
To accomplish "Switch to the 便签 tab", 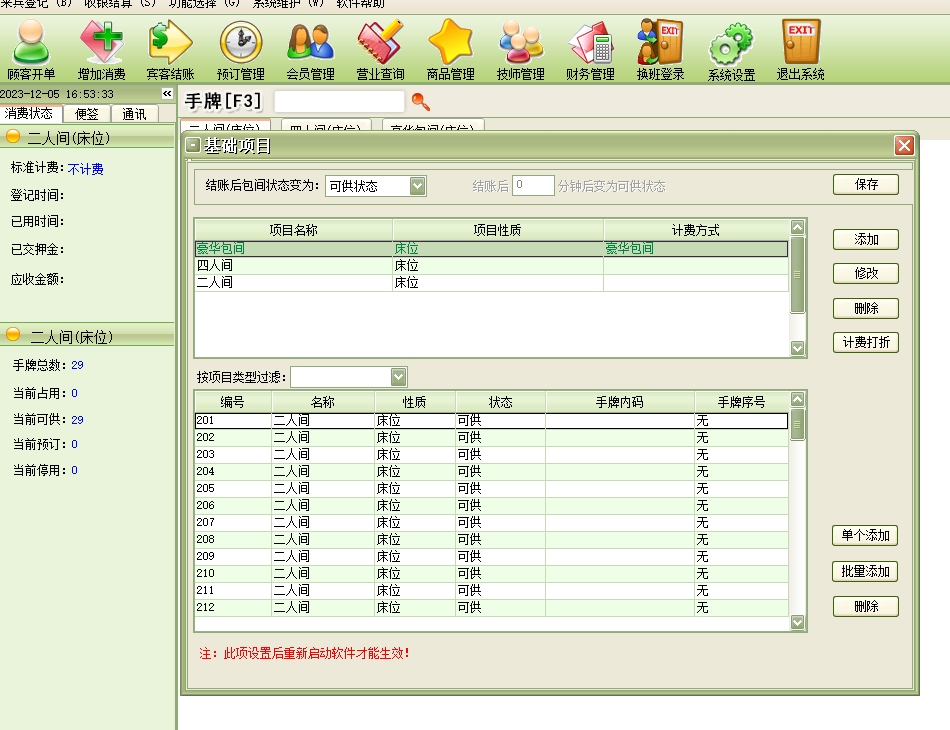I will [87, 114].
